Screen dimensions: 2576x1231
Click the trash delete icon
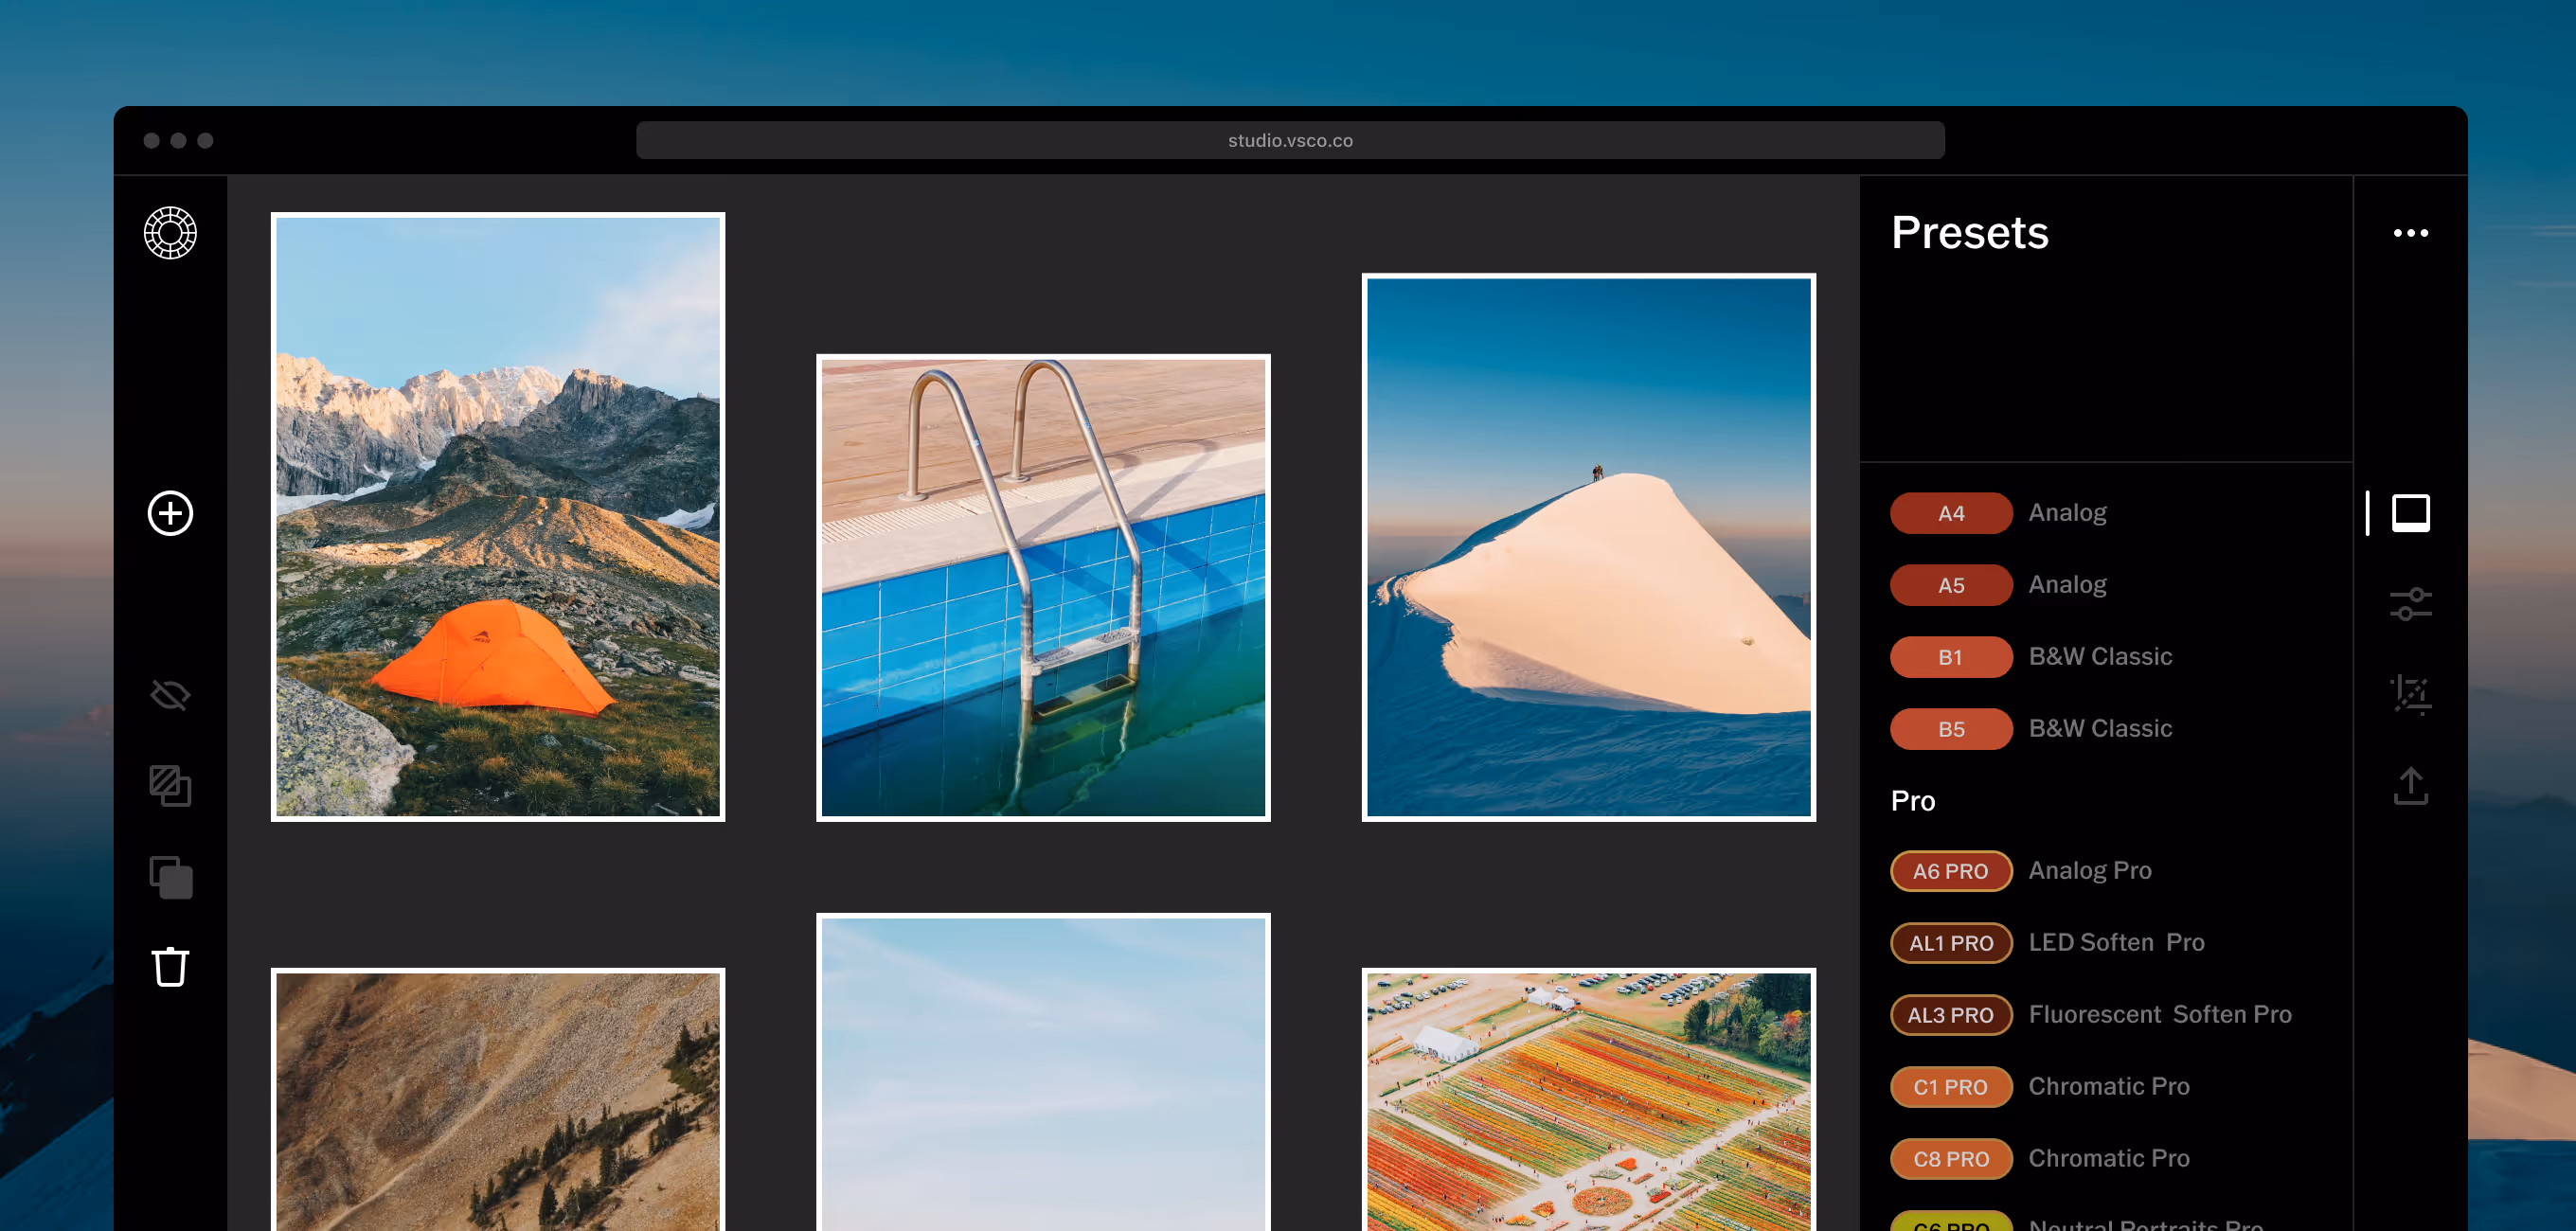click(170, 967)
